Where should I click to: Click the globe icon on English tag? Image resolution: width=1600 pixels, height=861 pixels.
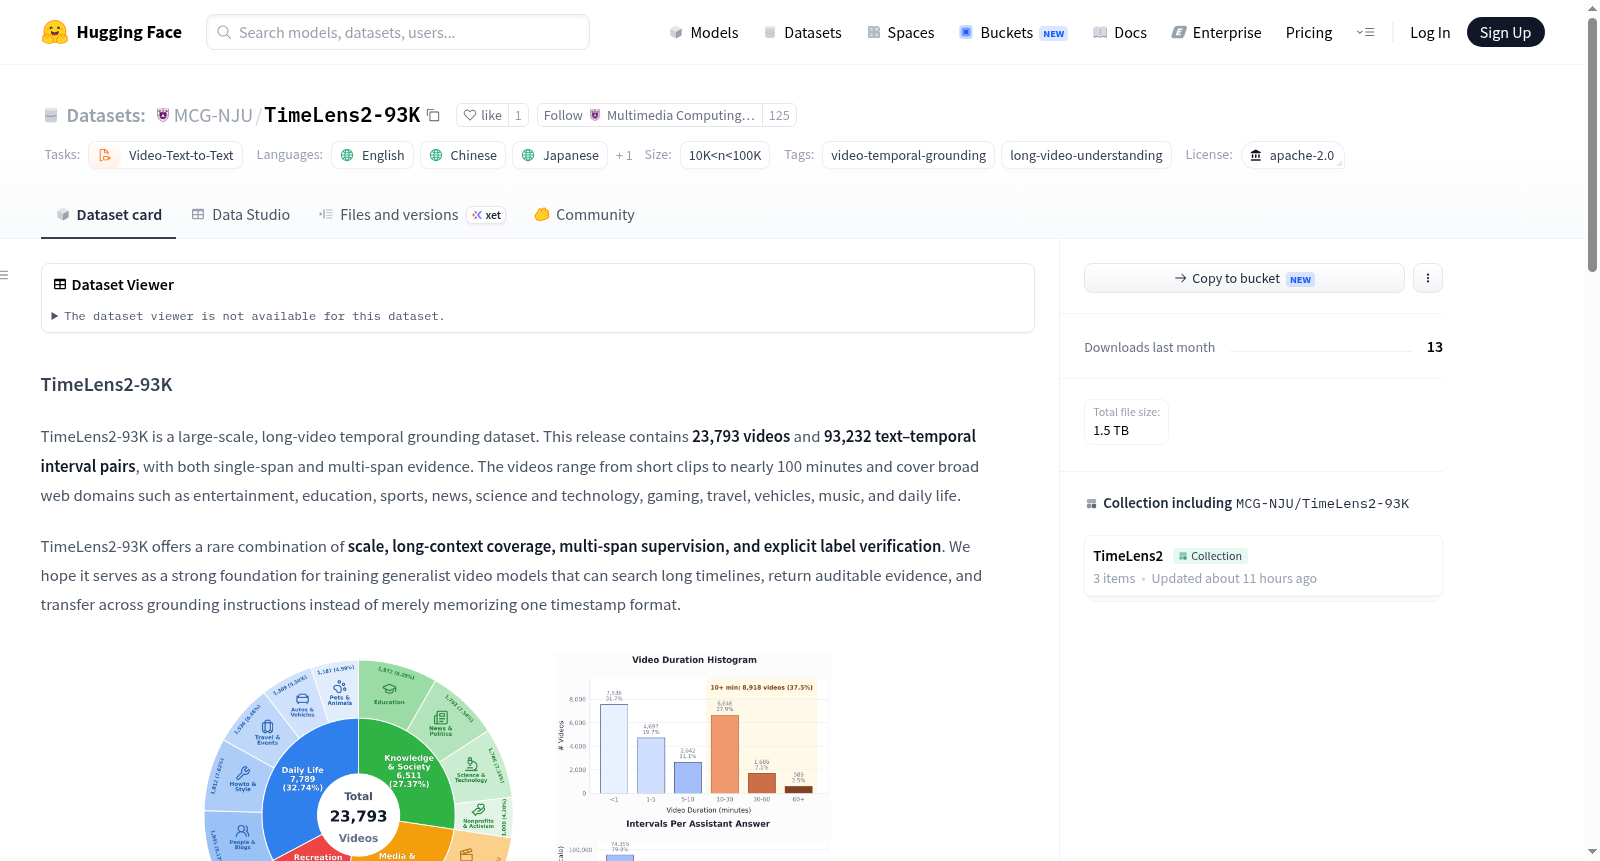tap(347, 155)
